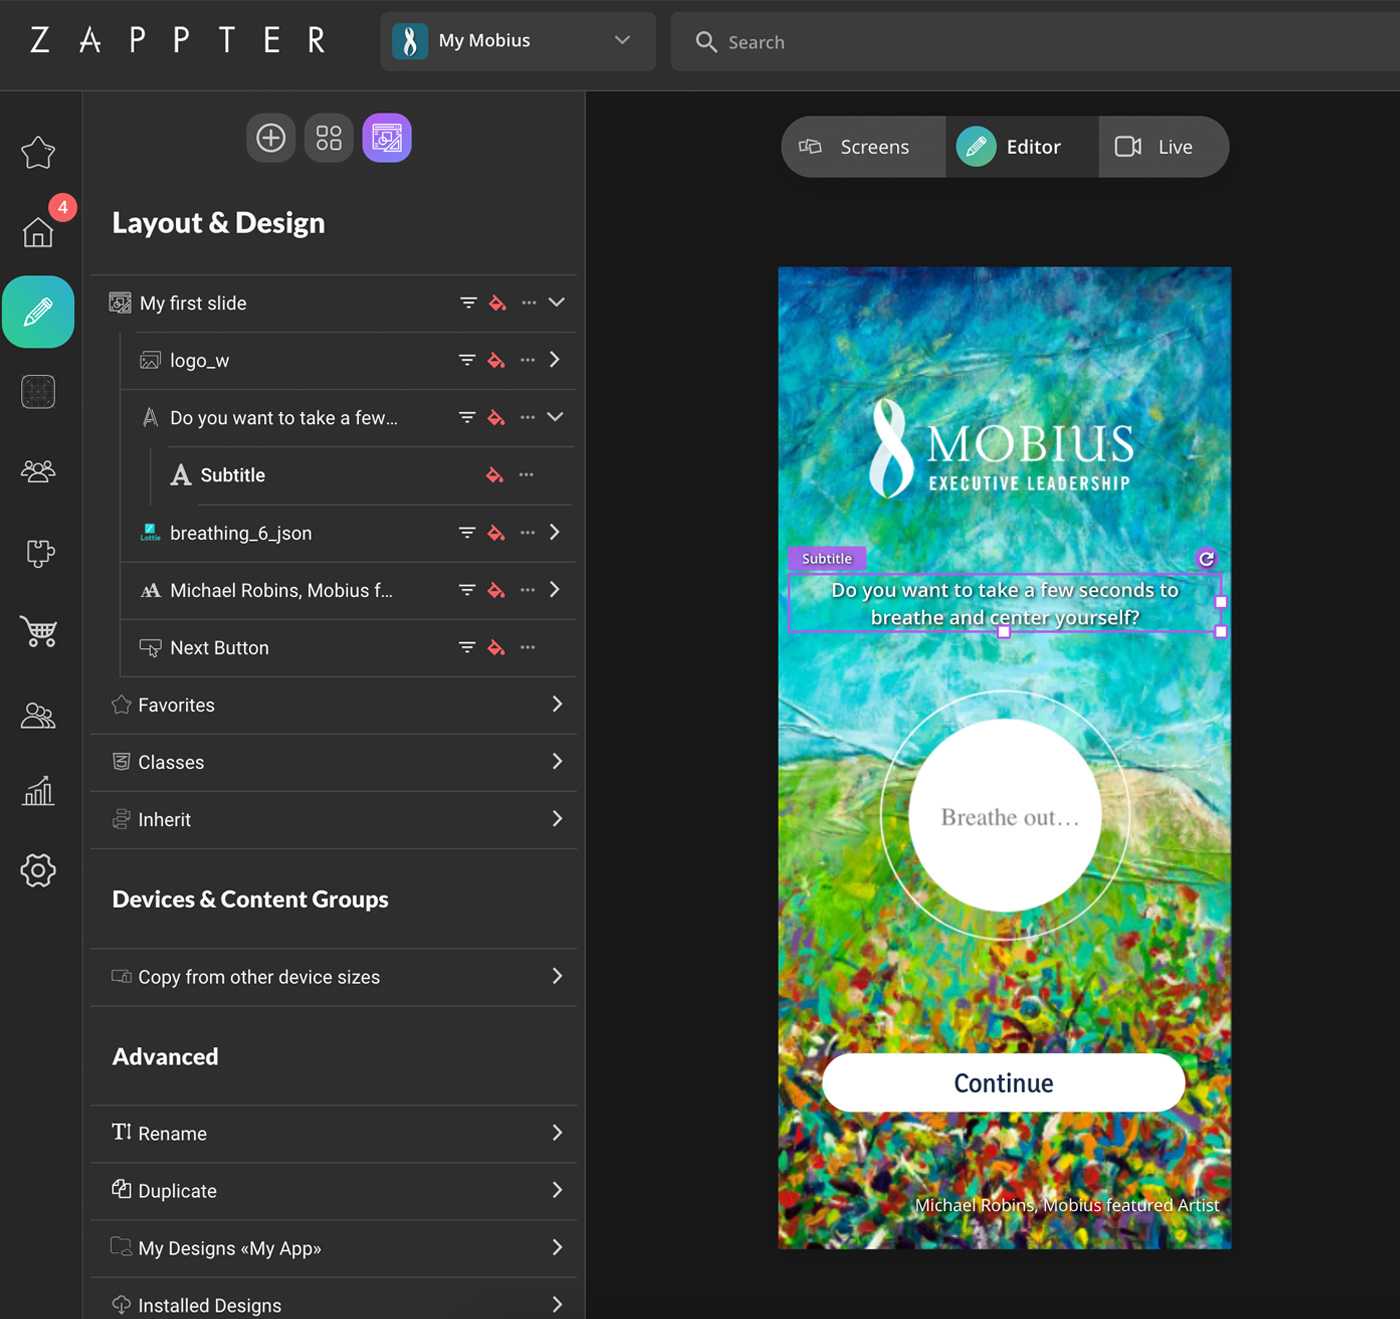This screenshot has width=1400, height=1319.
Task: Click paint bucket on logo_w row
Action: [496, 360]
